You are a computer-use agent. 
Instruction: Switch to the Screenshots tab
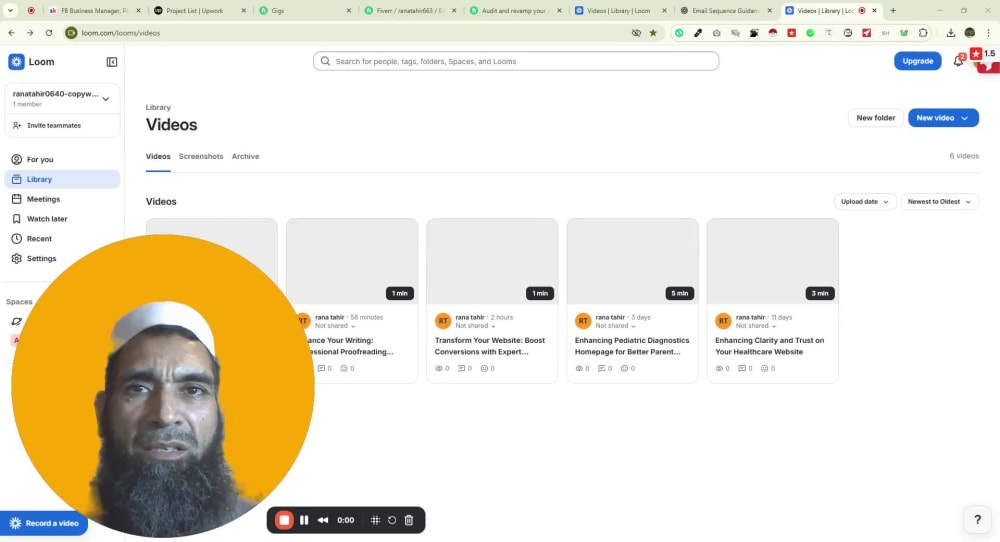[x=201, y=156]
